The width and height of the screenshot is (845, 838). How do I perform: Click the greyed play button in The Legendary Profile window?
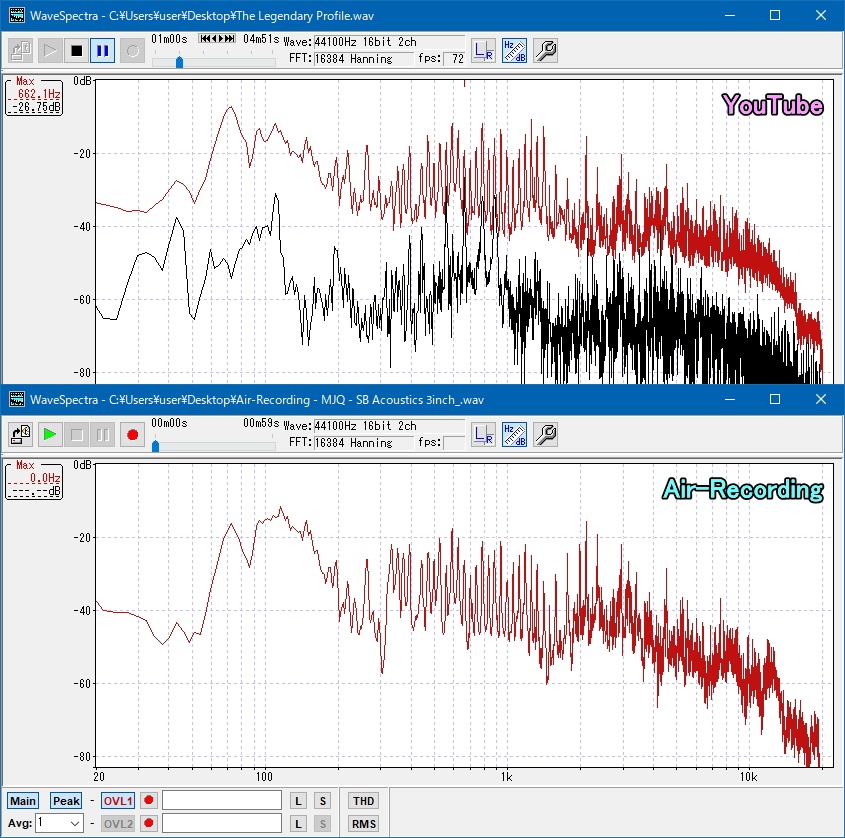[x=50, y=51]
